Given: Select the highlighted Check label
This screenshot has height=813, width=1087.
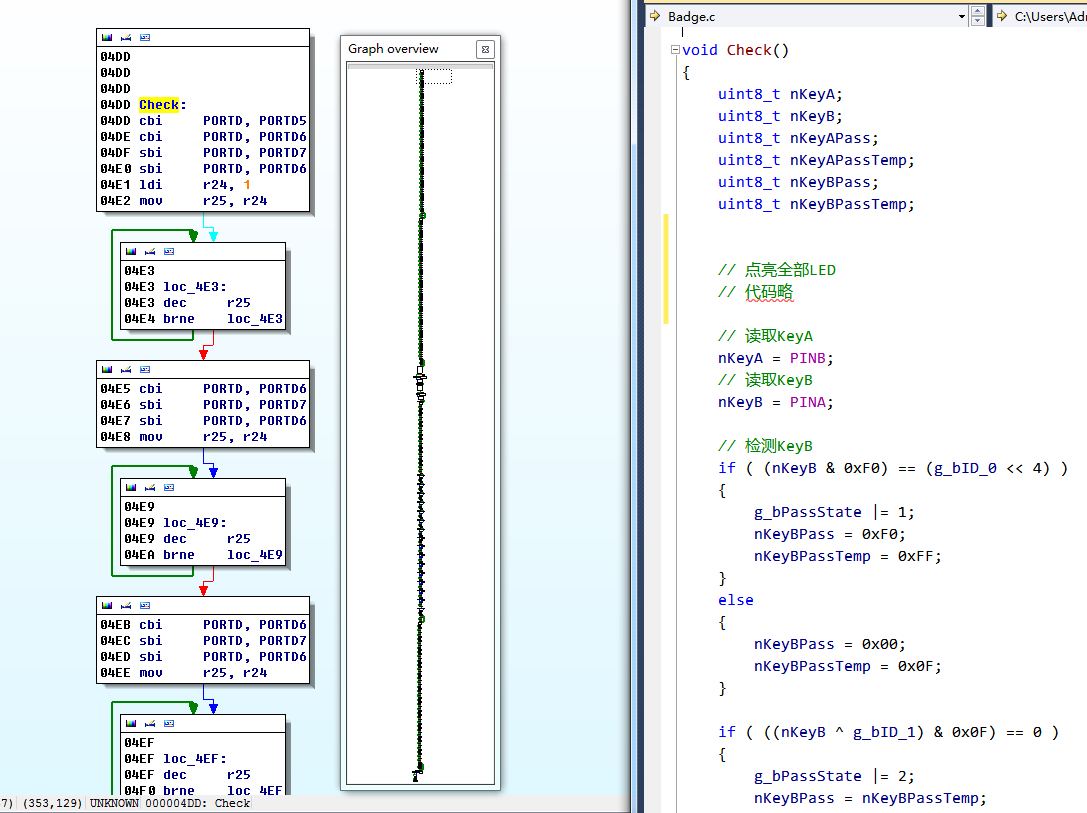Looking at the screenshot, I should click(x=158, y=105).
